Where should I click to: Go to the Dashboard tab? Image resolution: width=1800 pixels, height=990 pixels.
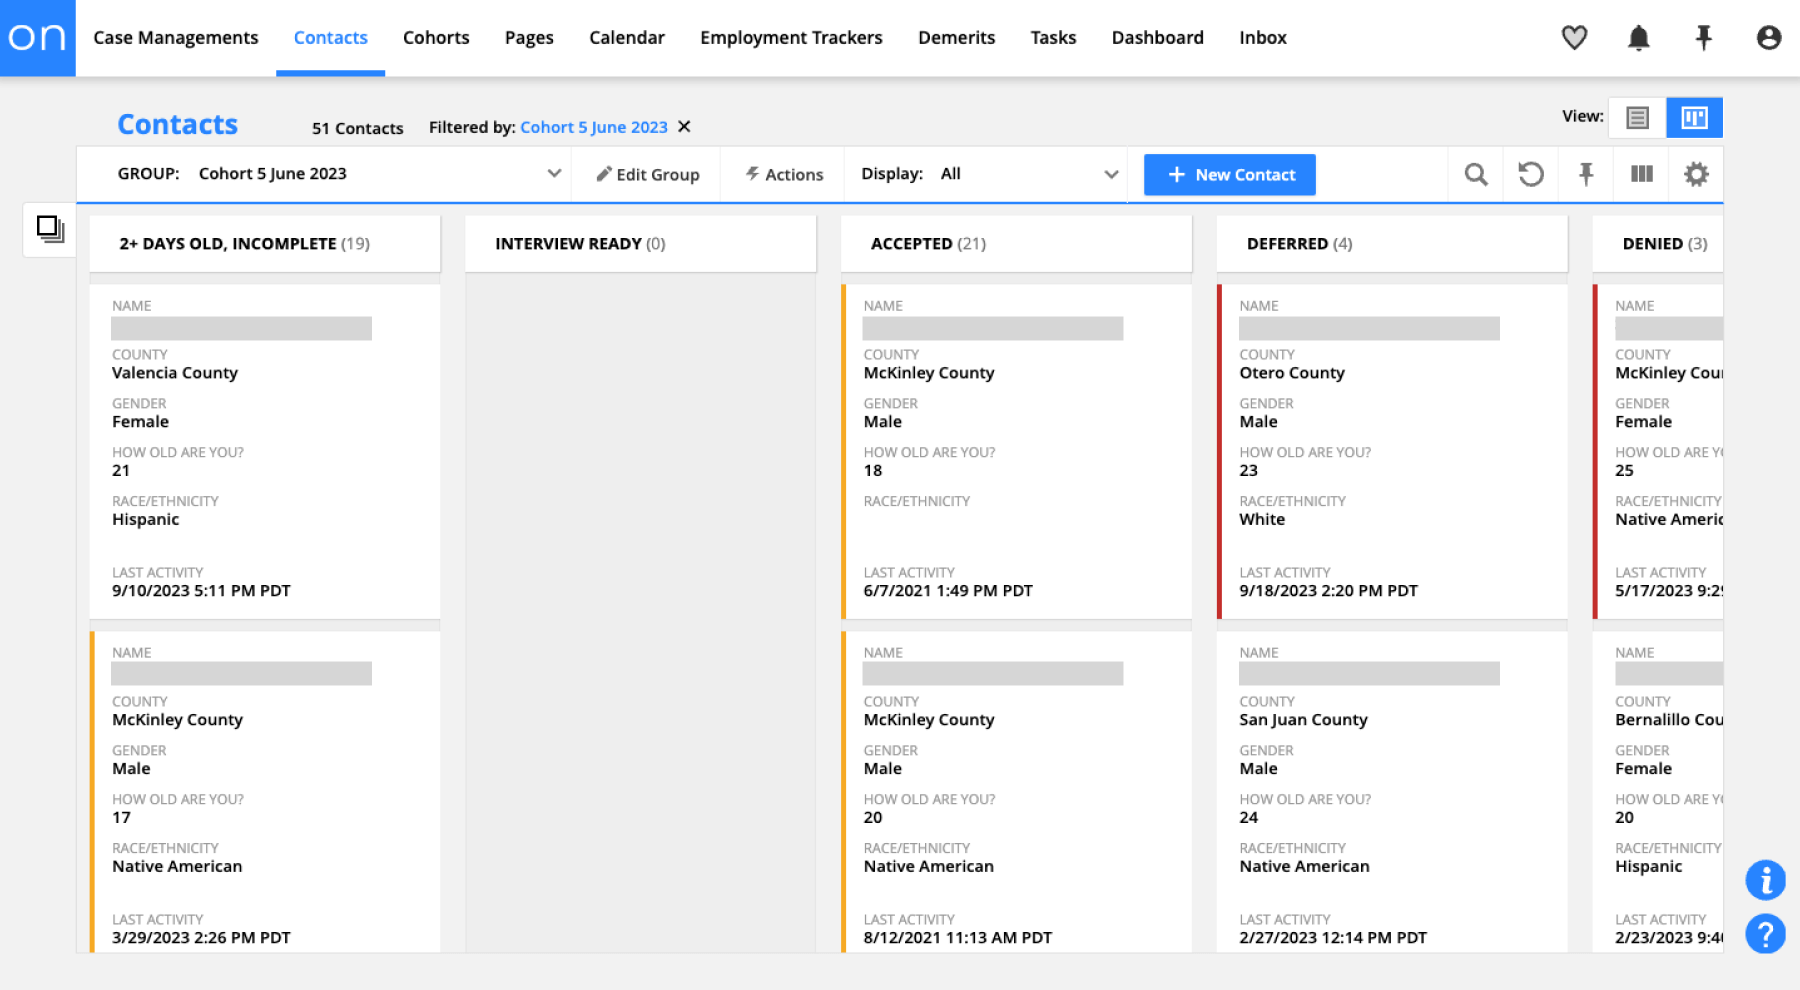[1157, 37]
